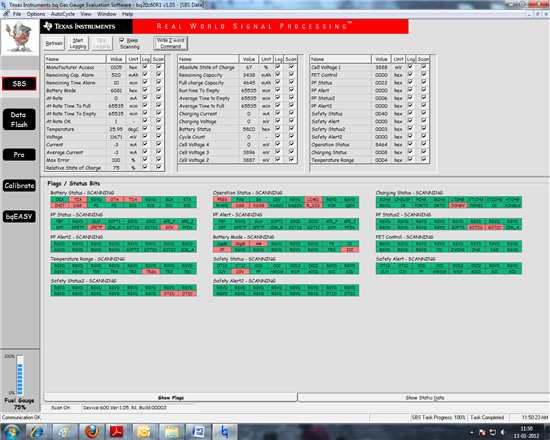
Task: Select the Cell Voltage 1 value 3888
Action: (381, 67)
